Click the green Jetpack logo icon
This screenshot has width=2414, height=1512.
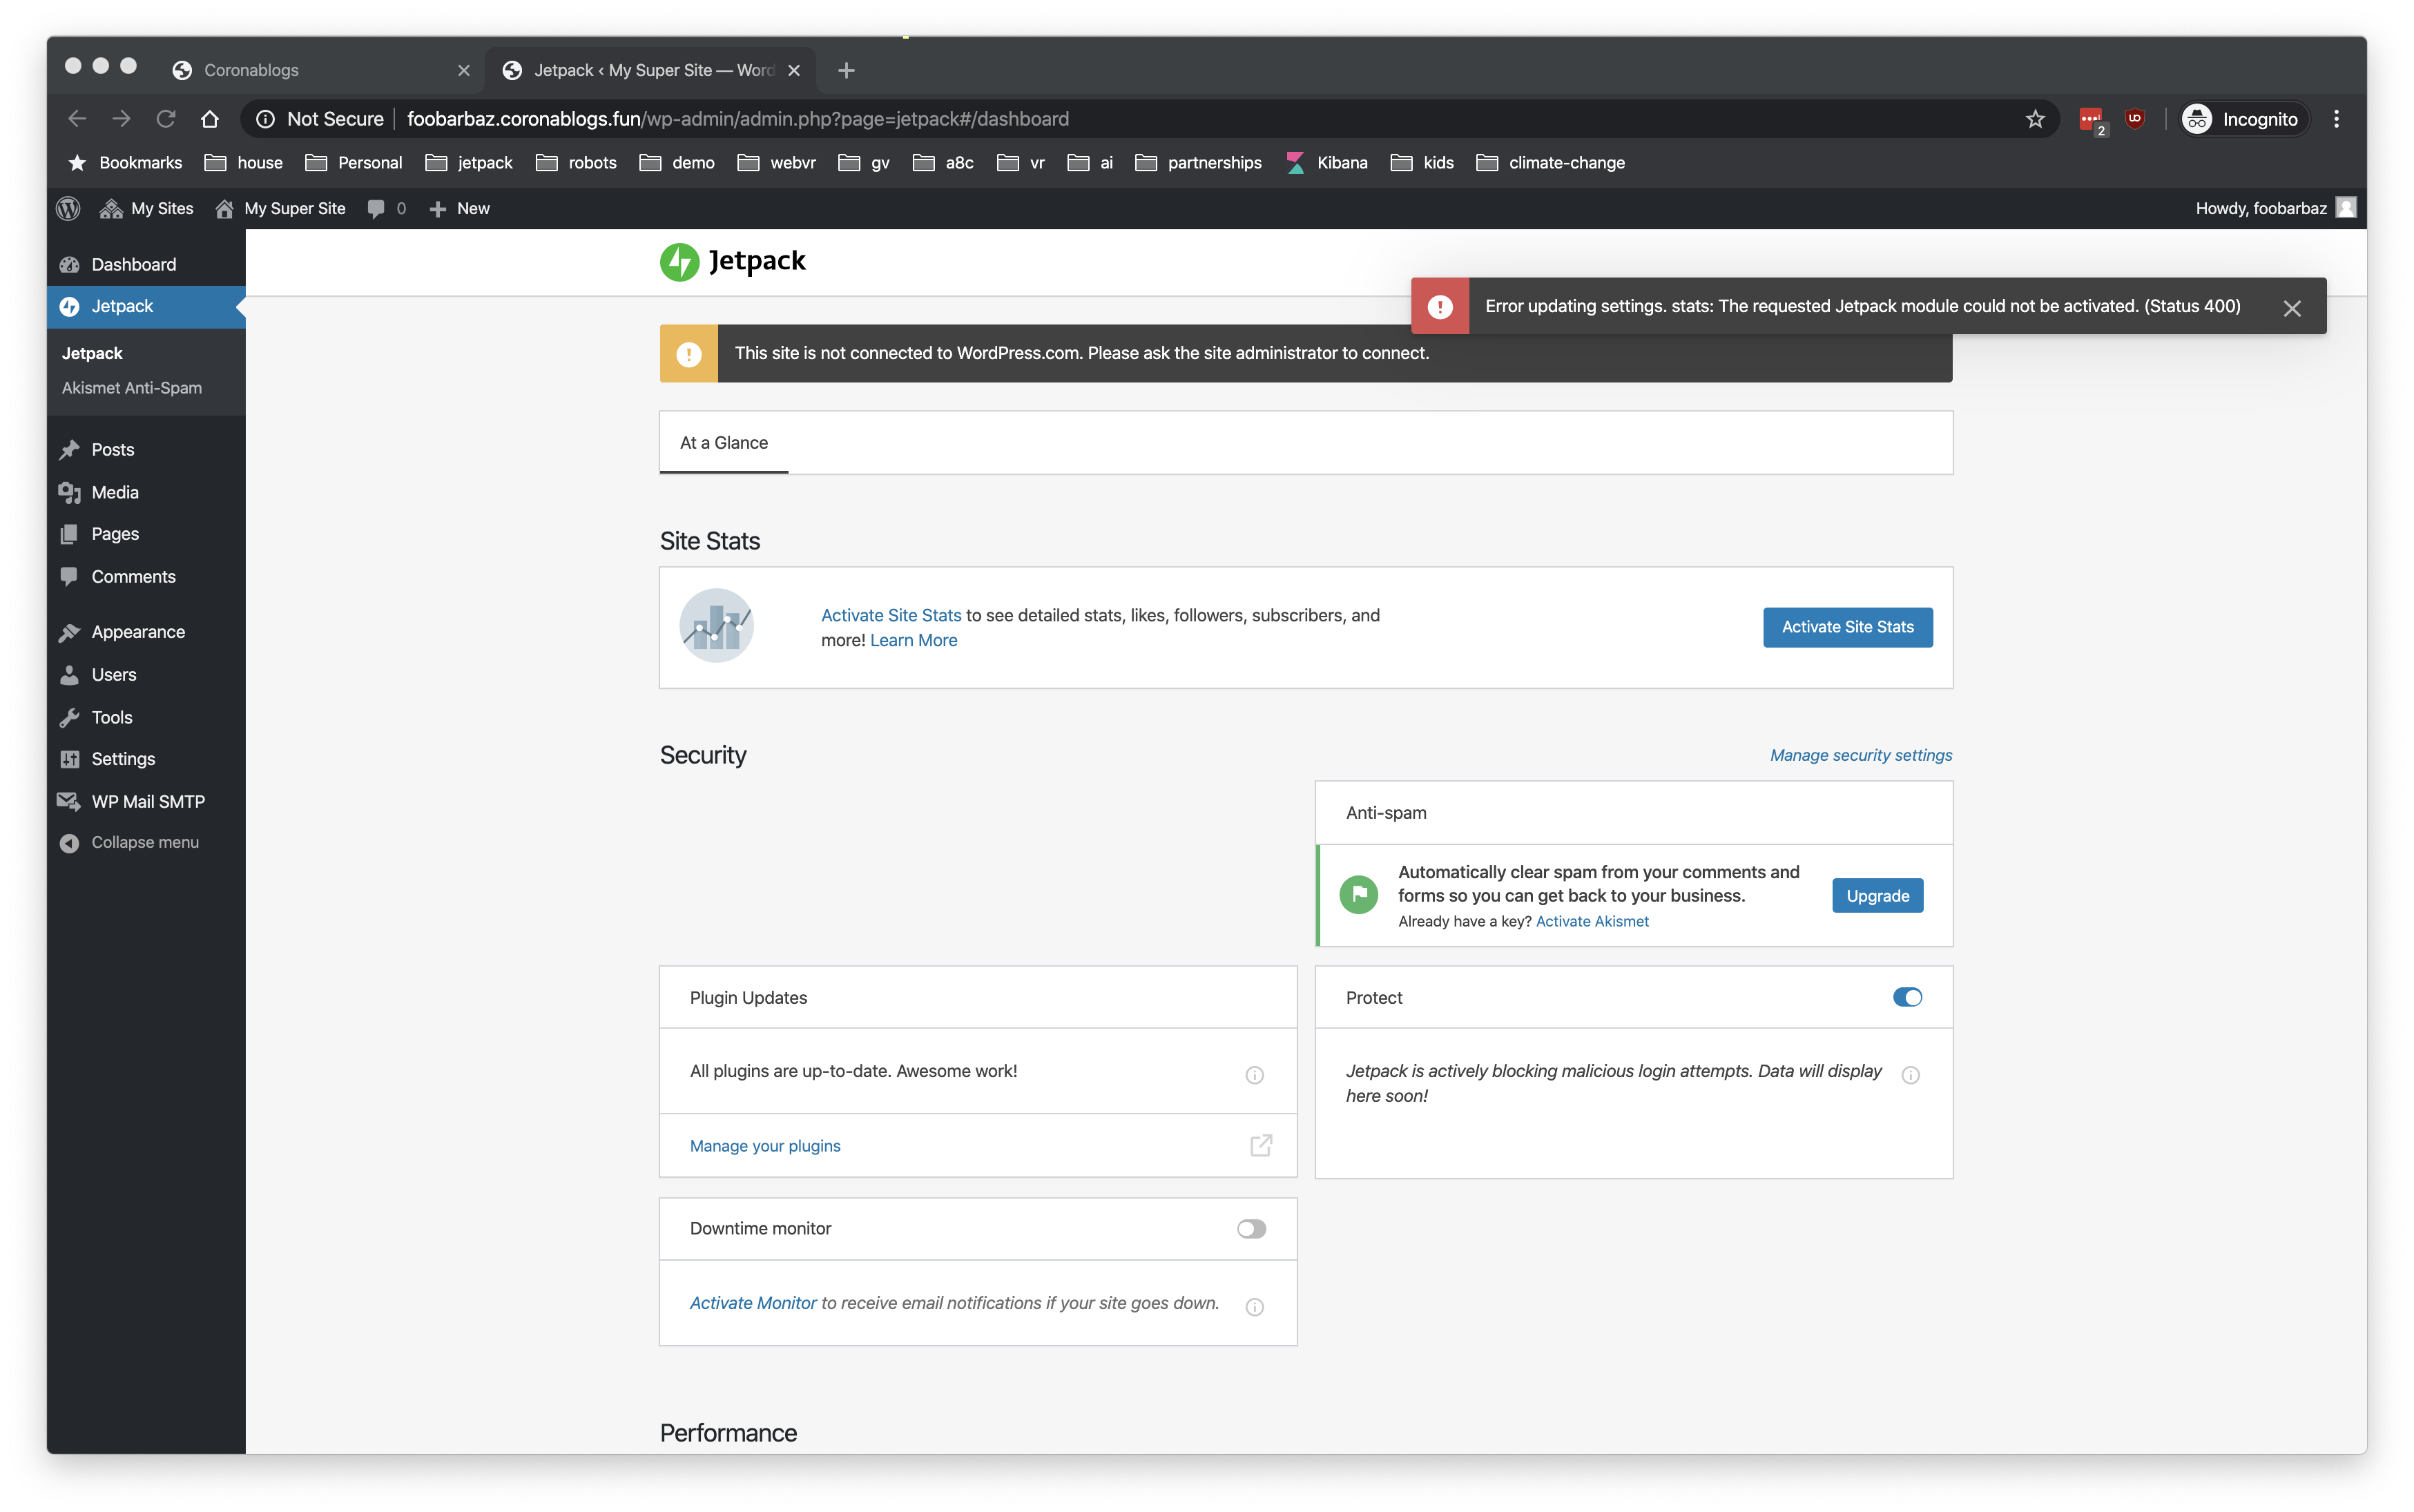pos(679,262)
